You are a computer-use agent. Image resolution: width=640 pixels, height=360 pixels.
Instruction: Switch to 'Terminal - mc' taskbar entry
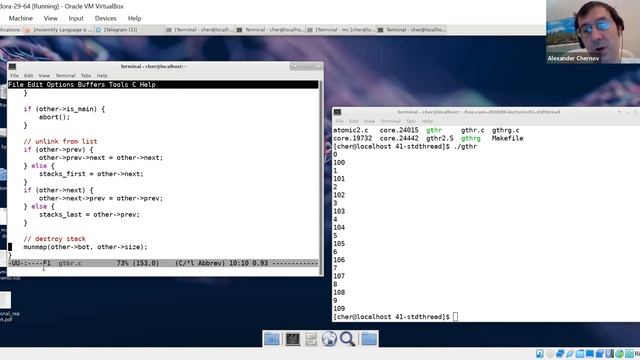[341, 30]
